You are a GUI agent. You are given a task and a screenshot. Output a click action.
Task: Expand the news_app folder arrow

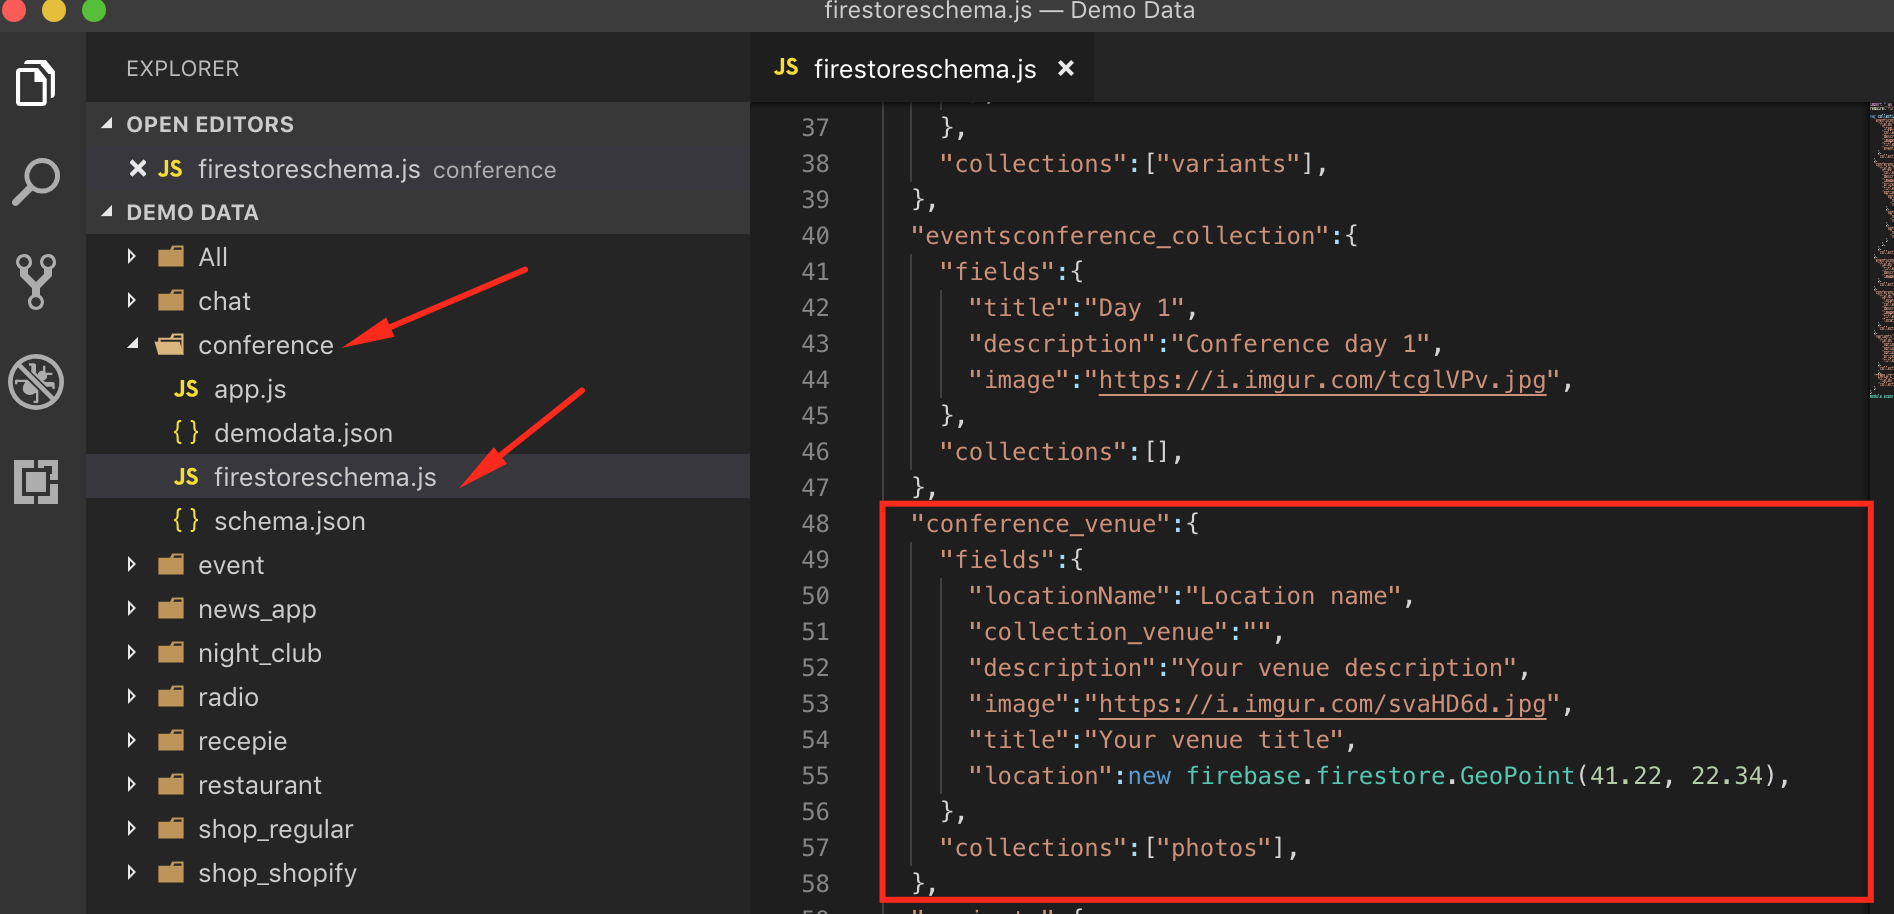132,609
